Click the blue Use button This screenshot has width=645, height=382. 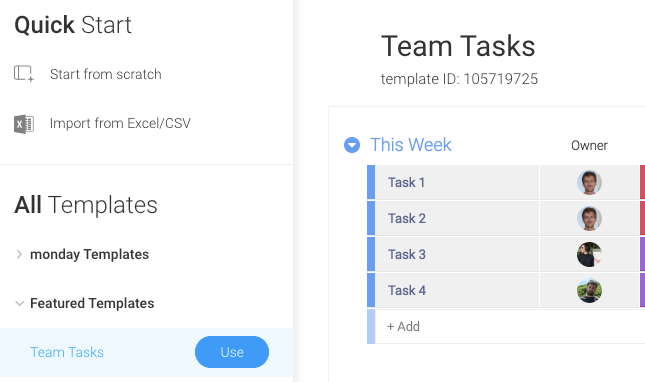pos(232,352)
